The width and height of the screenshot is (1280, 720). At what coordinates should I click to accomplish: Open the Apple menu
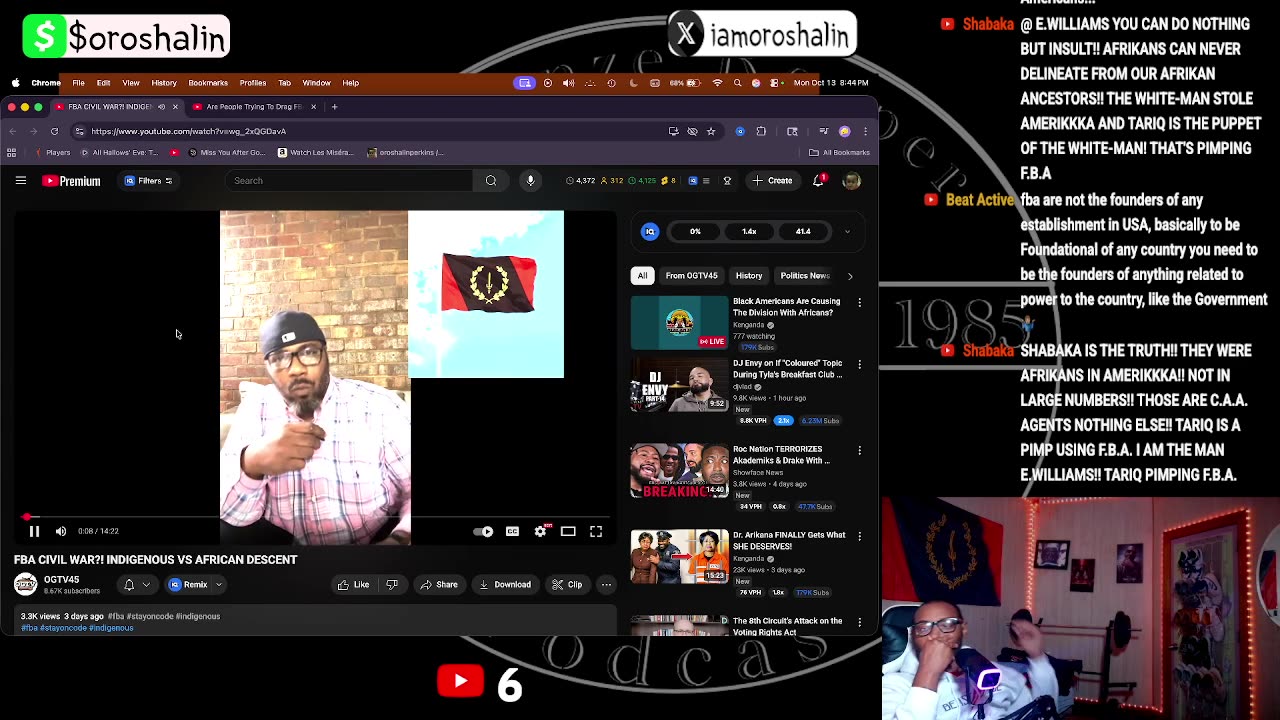[x=15, y=83]
